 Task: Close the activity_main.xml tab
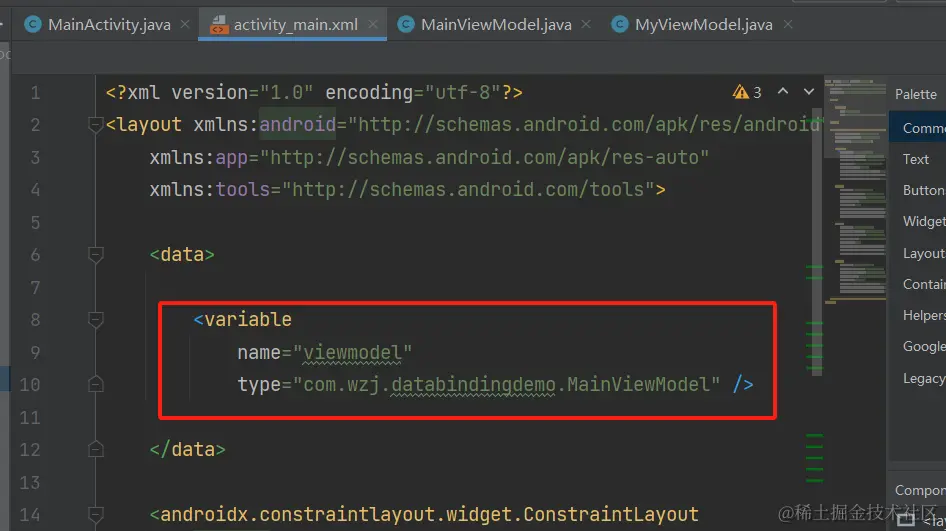[x=373, y=24]
